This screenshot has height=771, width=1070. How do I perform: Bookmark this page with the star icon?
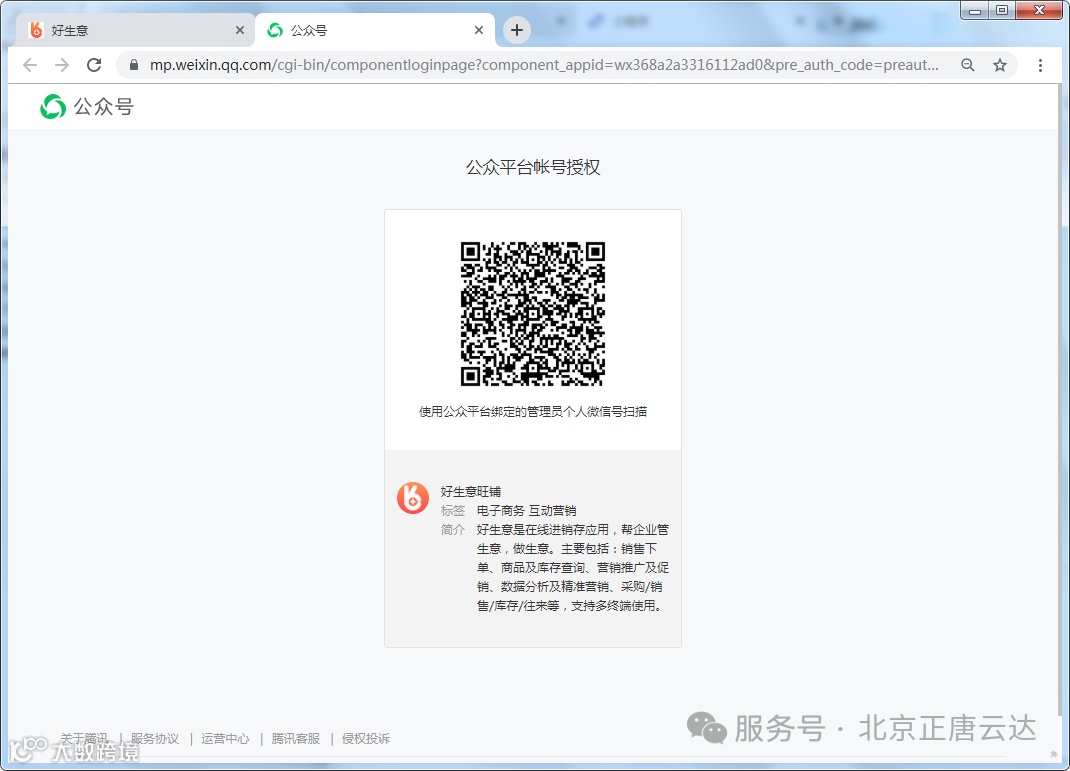(x=1000, y=65)
